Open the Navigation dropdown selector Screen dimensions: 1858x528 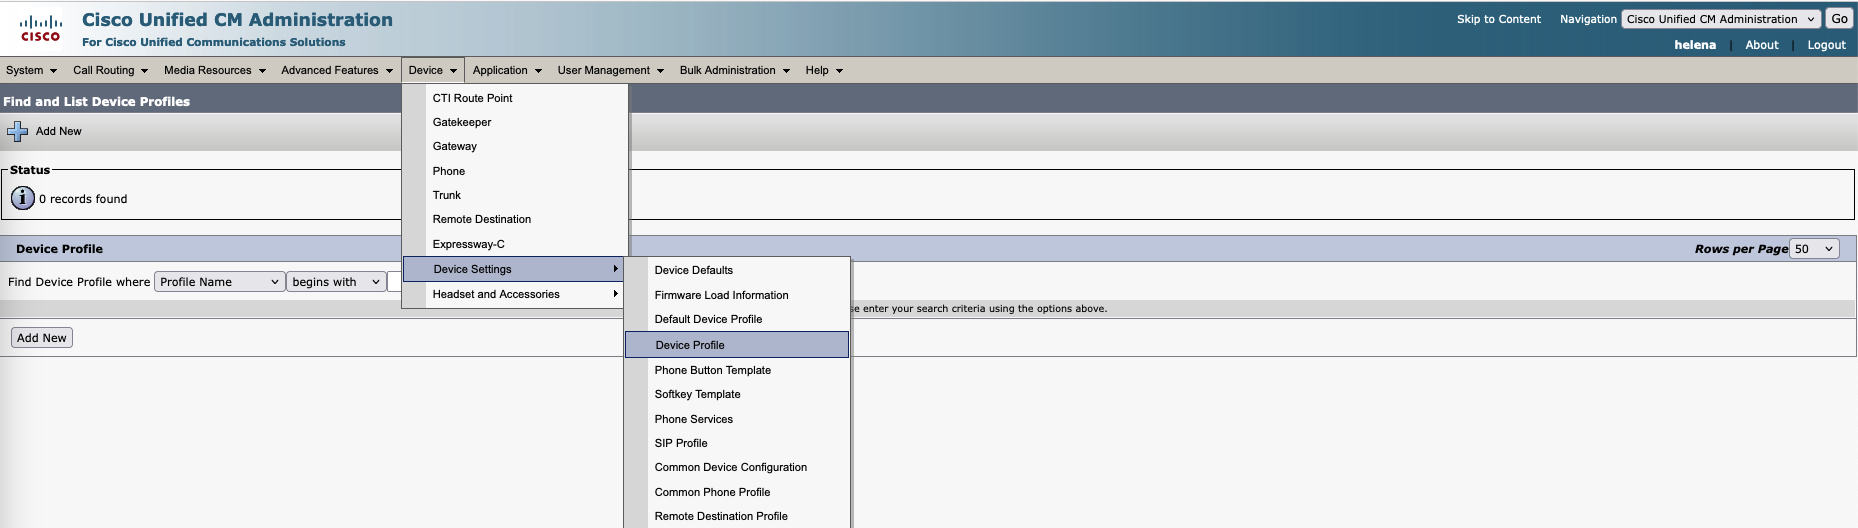(x=1719, y=19)
